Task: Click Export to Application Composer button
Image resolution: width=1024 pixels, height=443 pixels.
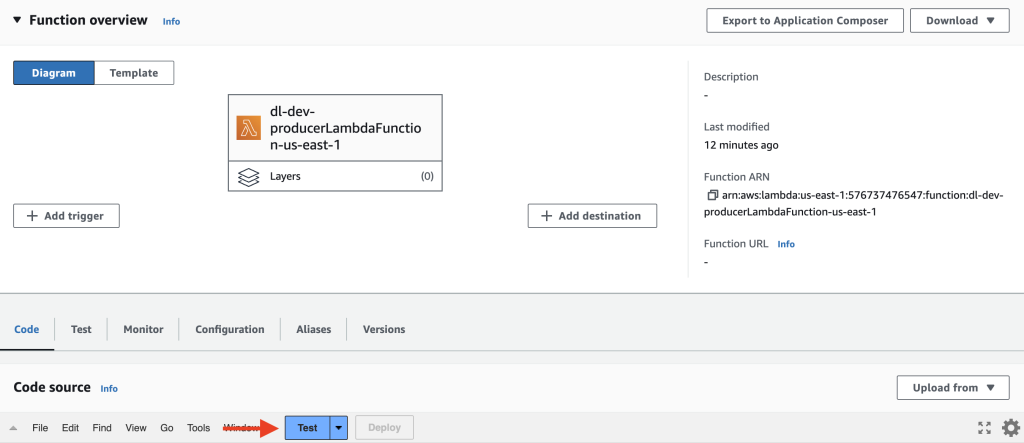Action: [805, 20]
